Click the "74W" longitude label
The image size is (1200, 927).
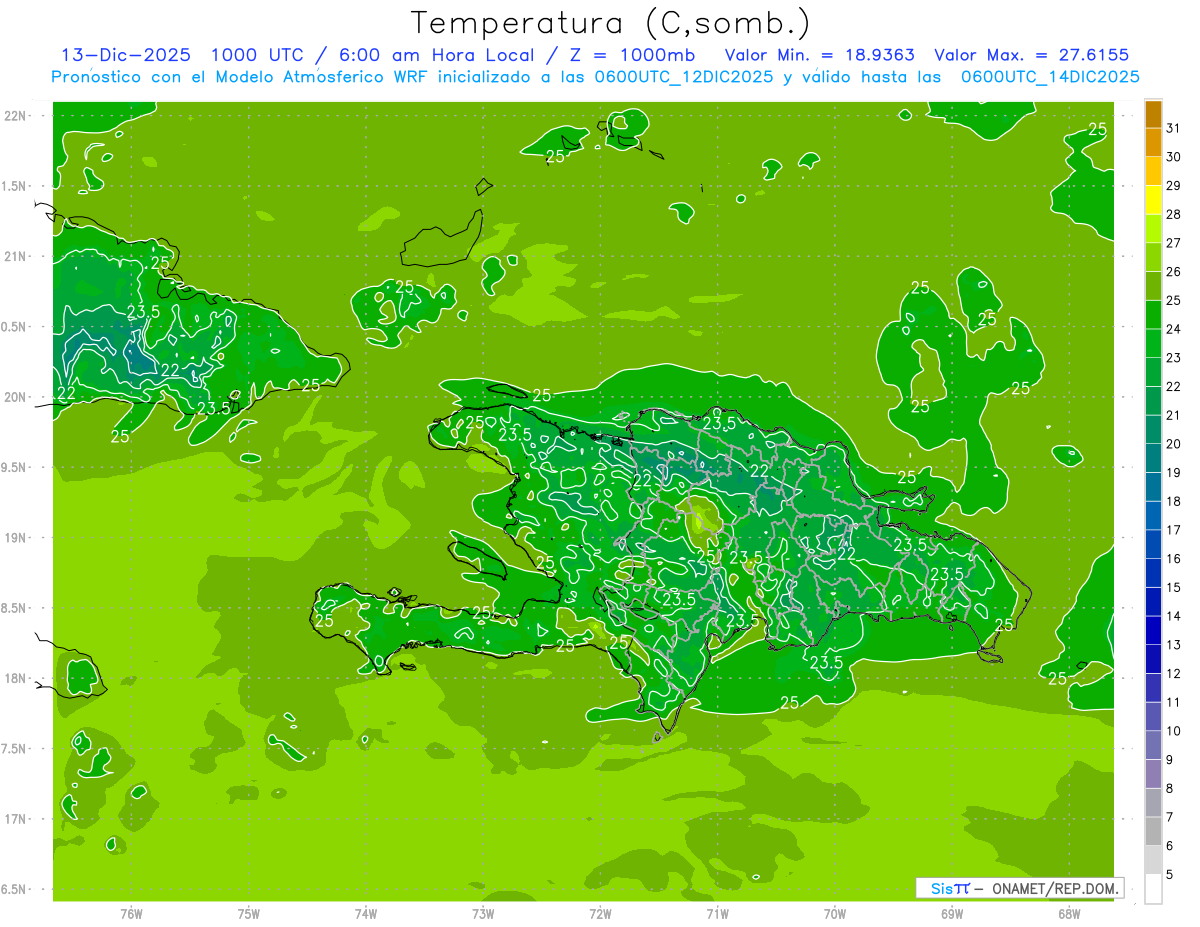tap(366, 914)
